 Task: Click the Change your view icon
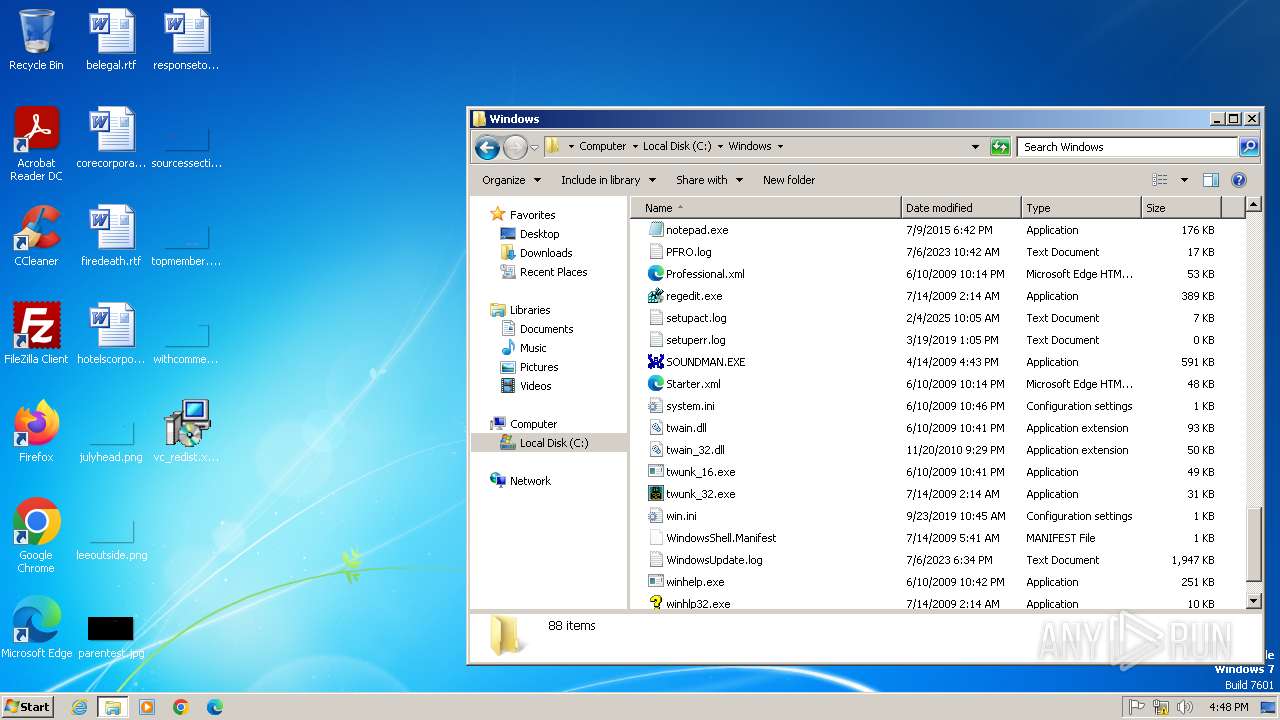(x=1160, y=180)
